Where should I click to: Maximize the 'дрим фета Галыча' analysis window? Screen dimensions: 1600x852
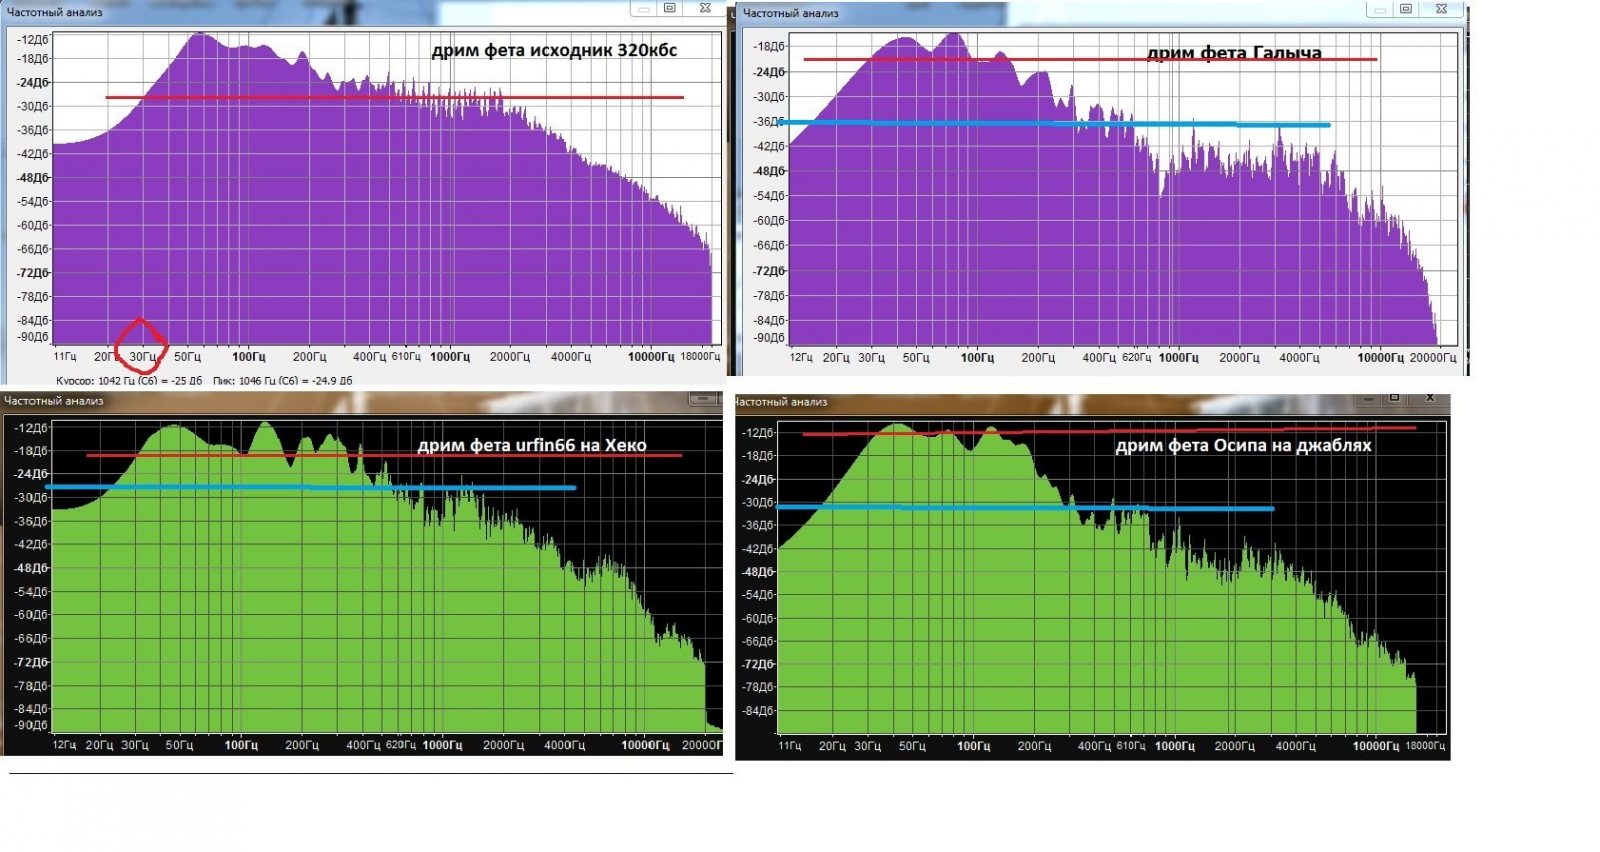pyautogui.click(x=1406, y=9)
